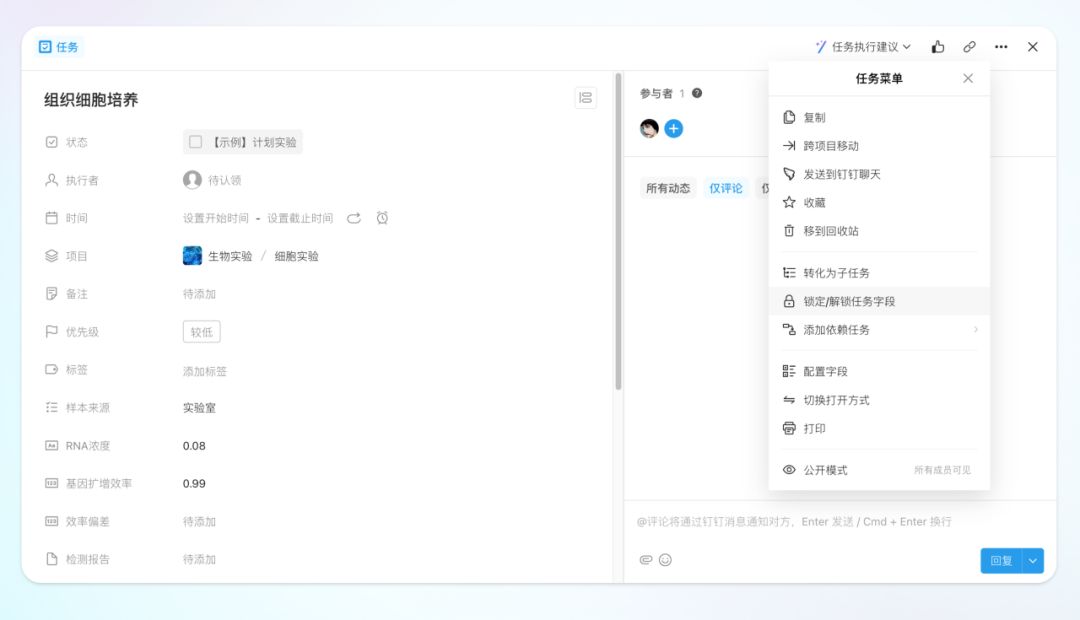
Task: Close the 任务菜单 popup
Action: click(968, 79)
